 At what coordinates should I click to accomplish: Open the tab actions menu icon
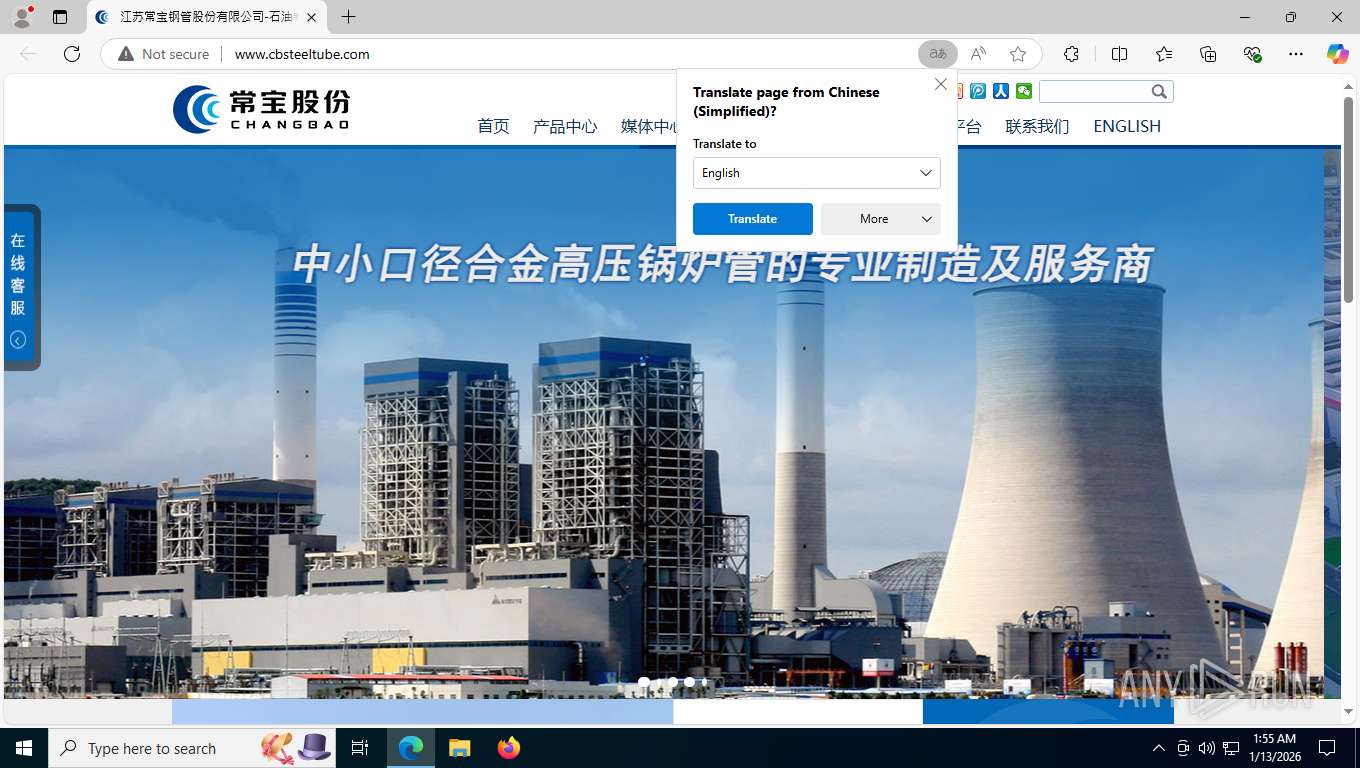click(60, 17)
